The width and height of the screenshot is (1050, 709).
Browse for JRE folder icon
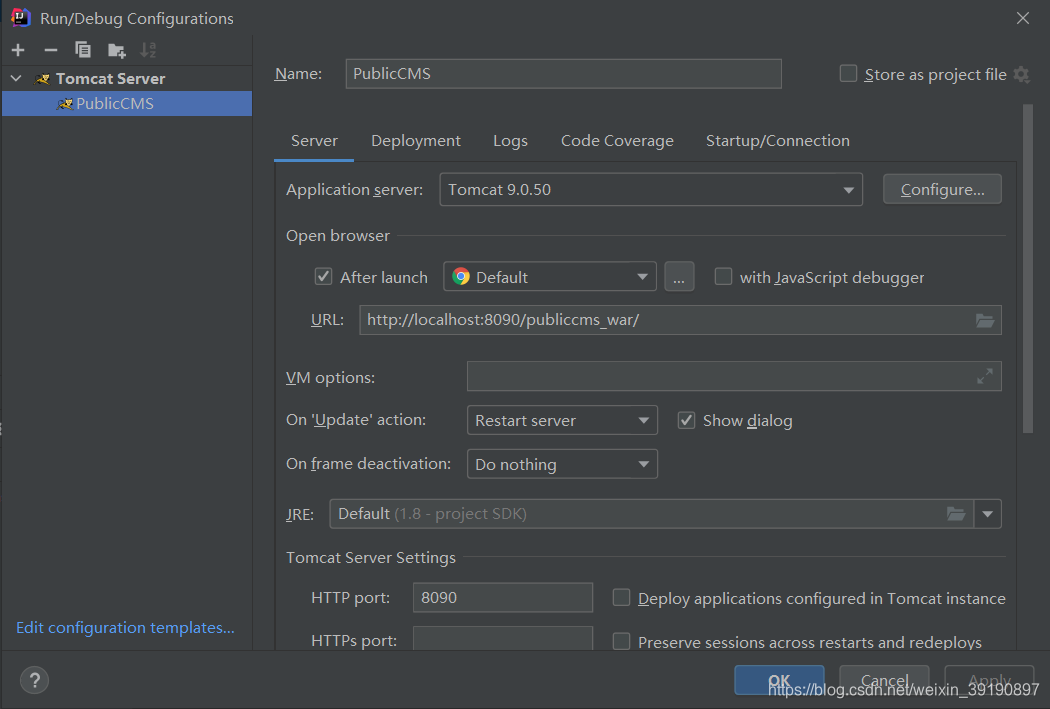coord(956,514)
